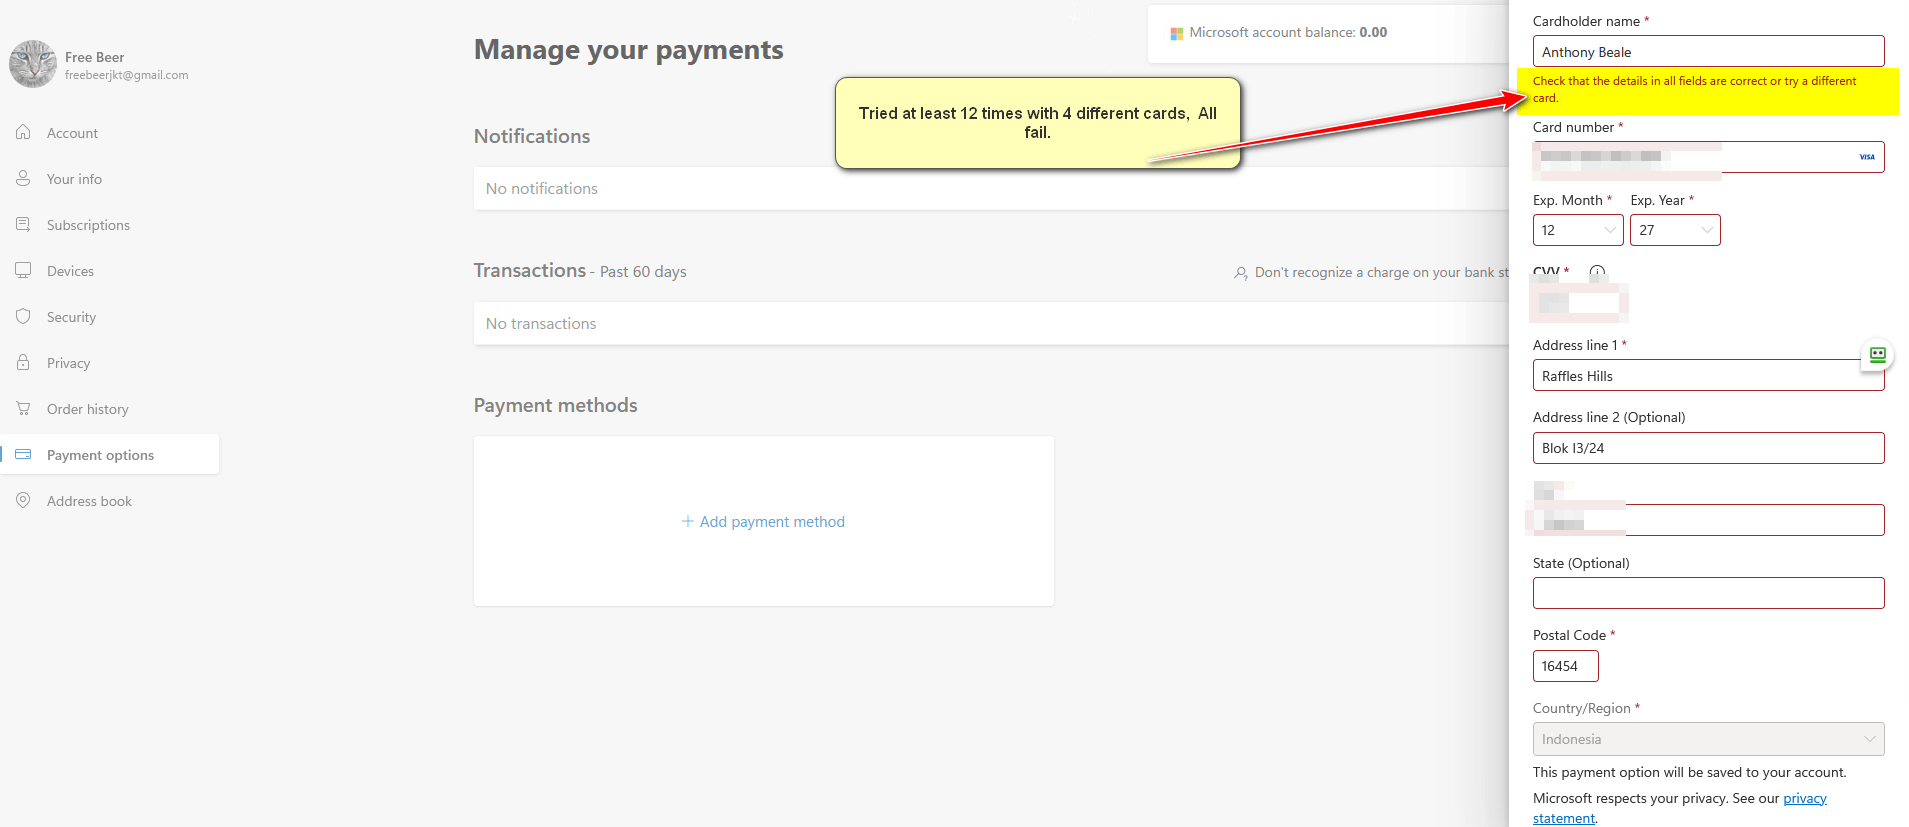Click the Subscriptions icon in sidebar
This screenshot has width=1909, height=827.
23,224
